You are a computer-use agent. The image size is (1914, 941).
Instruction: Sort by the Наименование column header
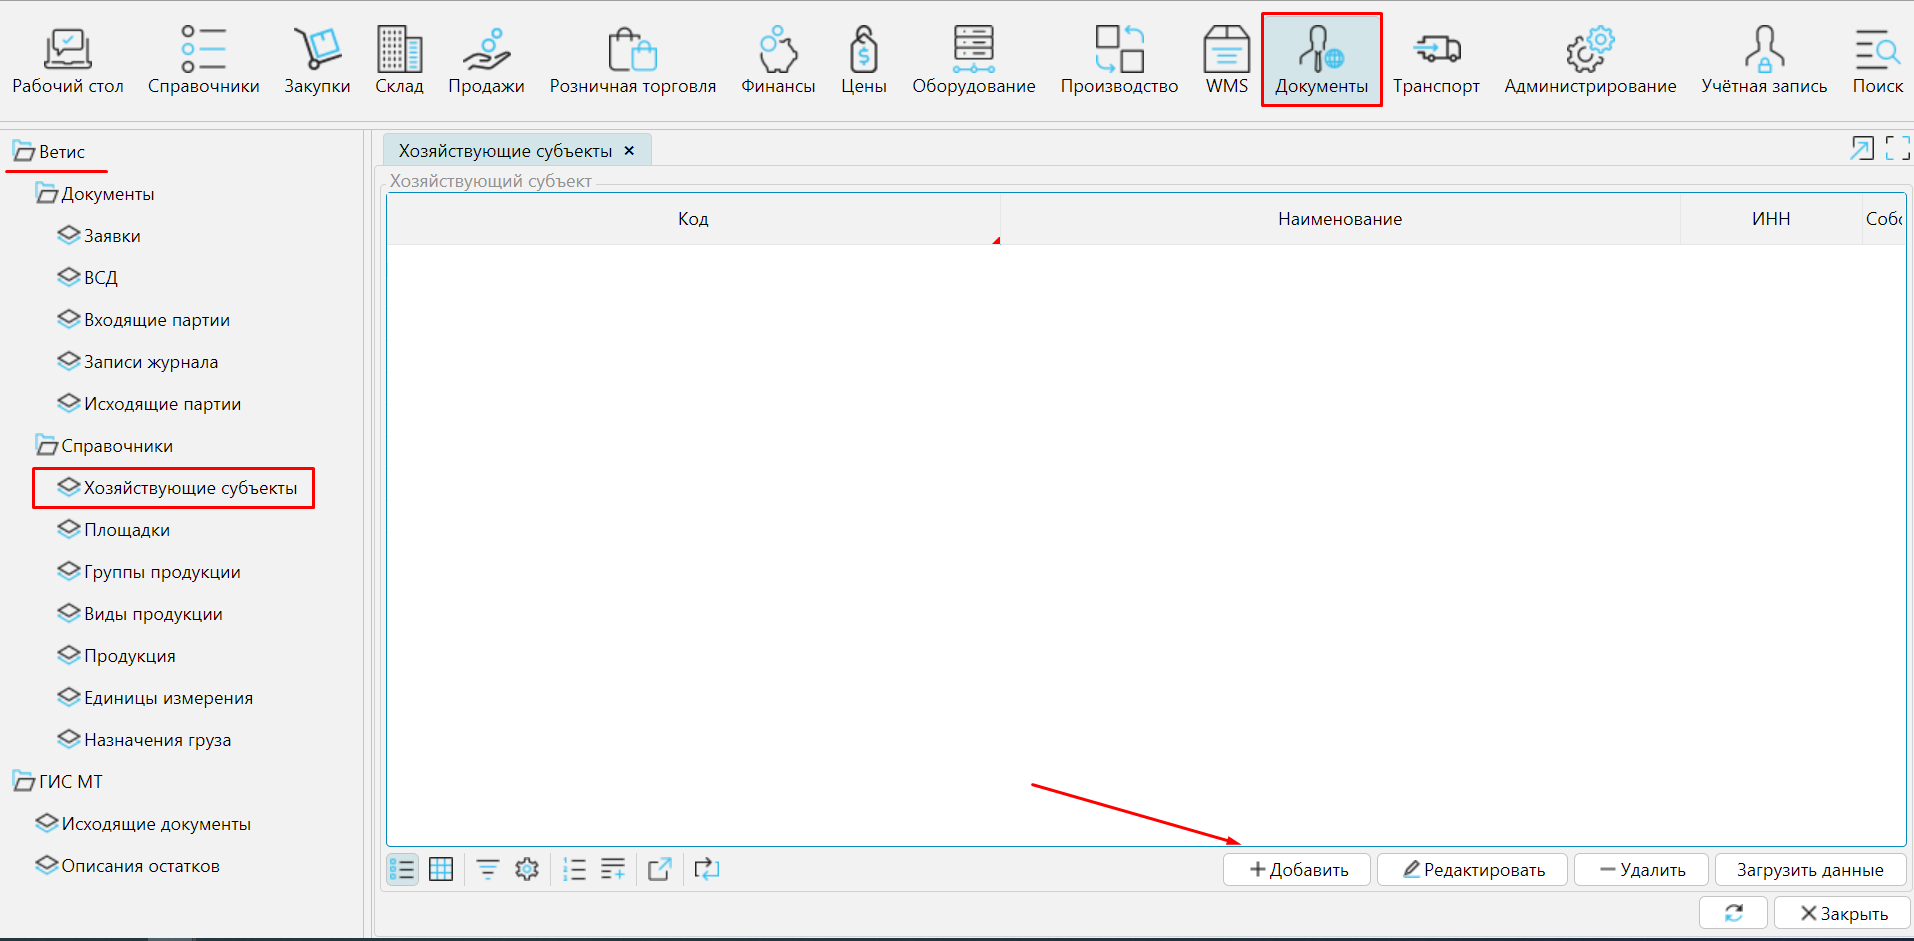[x=1339, y=219]
